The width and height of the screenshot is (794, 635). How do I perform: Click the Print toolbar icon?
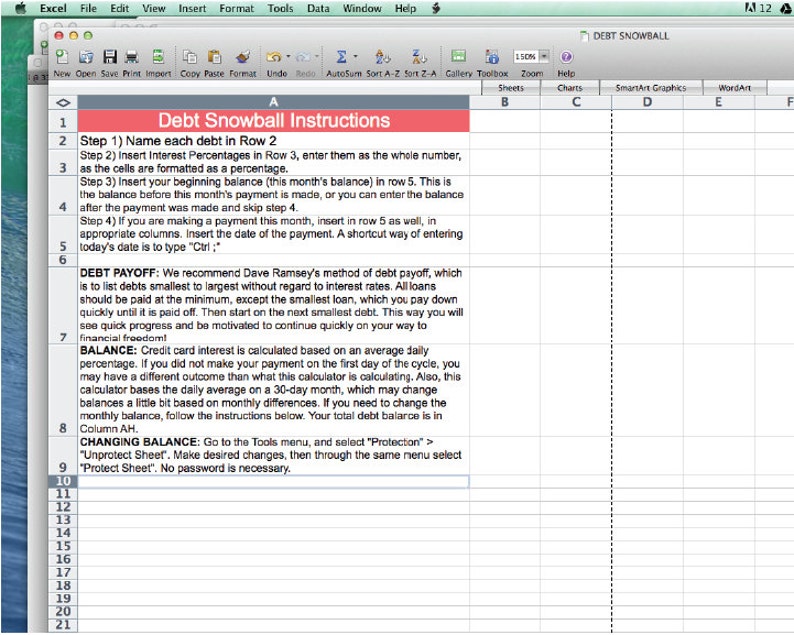pyautogui.click(x=132, y=57)
